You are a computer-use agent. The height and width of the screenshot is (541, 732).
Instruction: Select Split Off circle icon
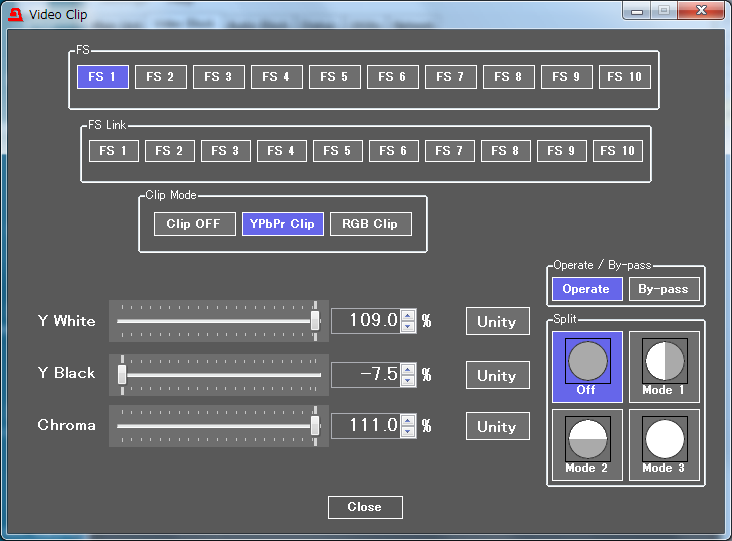[586, 362]
